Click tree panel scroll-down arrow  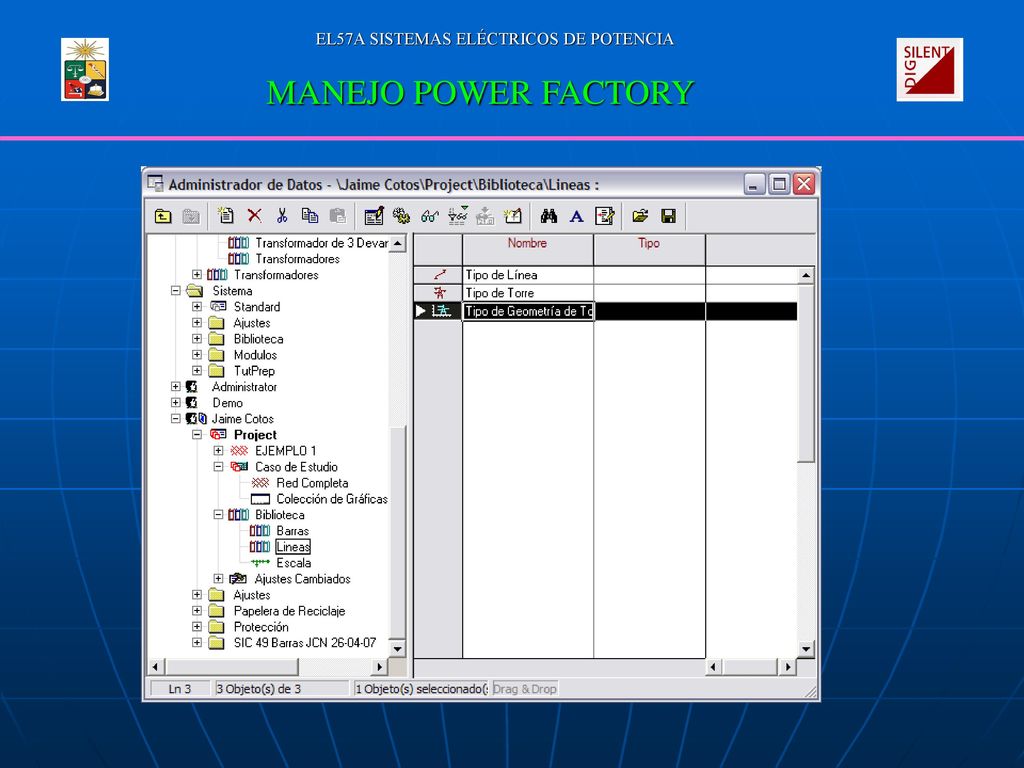397,648
